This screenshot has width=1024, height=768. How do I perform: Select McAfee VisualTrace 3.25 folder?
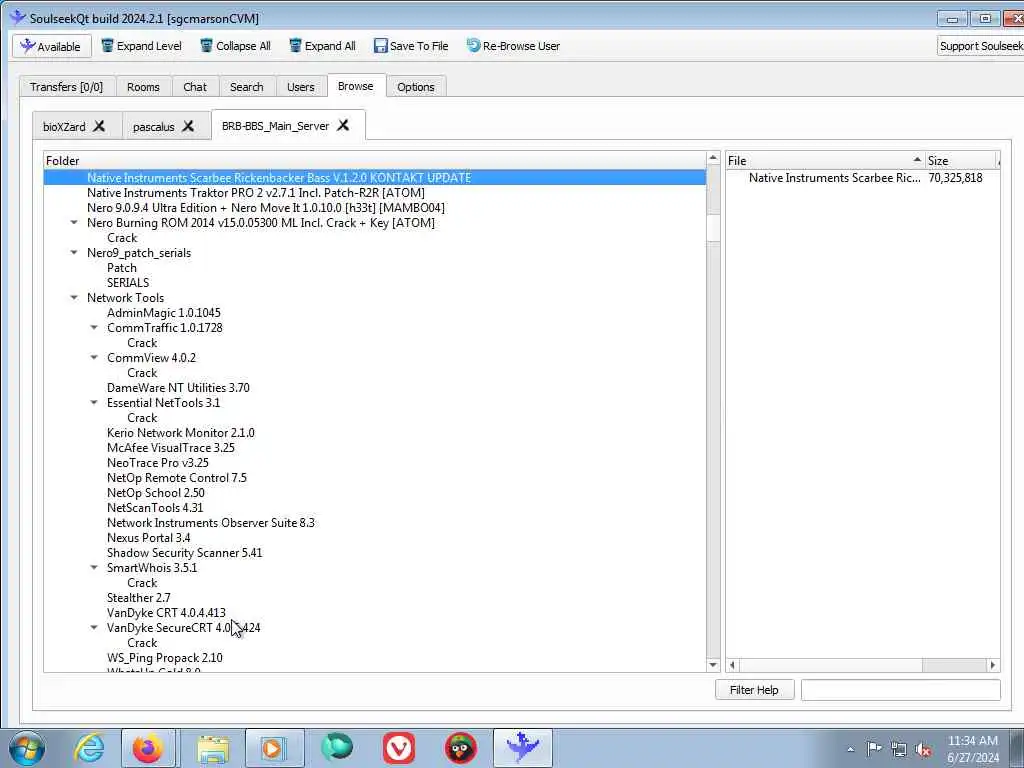point(171,448)
